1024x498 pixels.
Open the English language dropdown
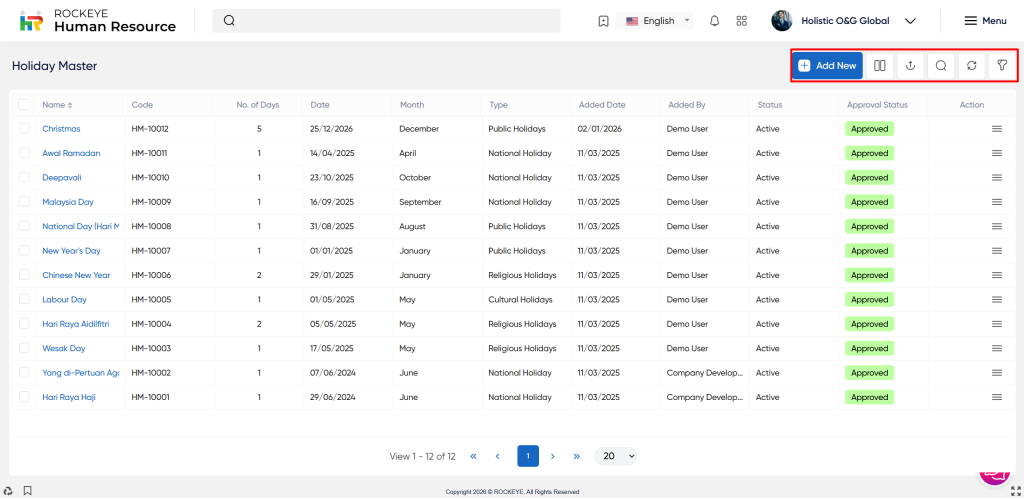[658, 21]
